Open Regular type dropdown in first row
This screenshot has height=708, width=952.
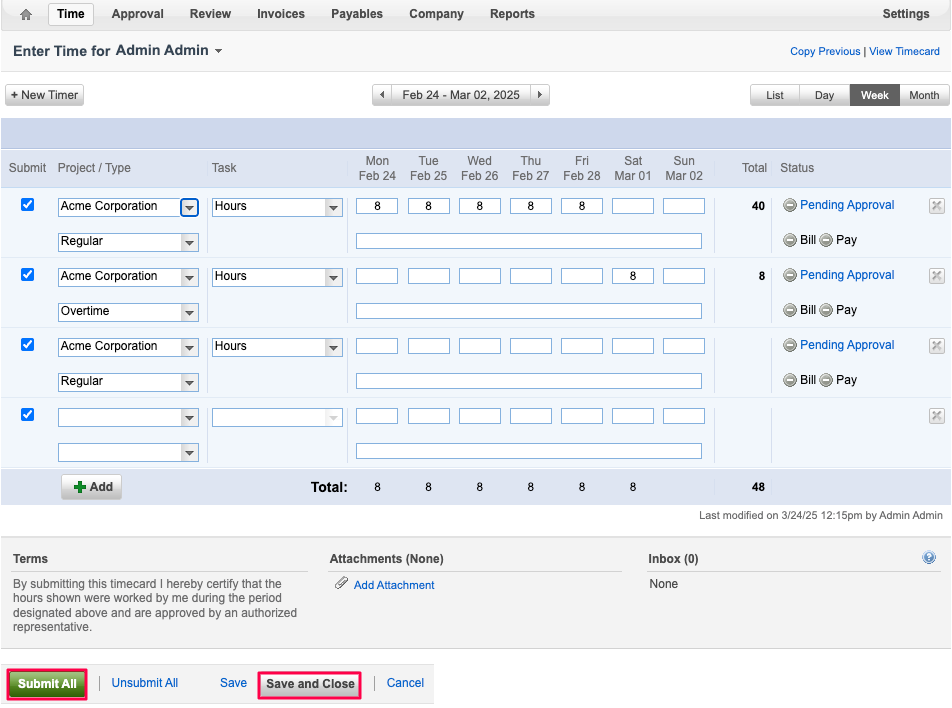(x=189, y=243)
